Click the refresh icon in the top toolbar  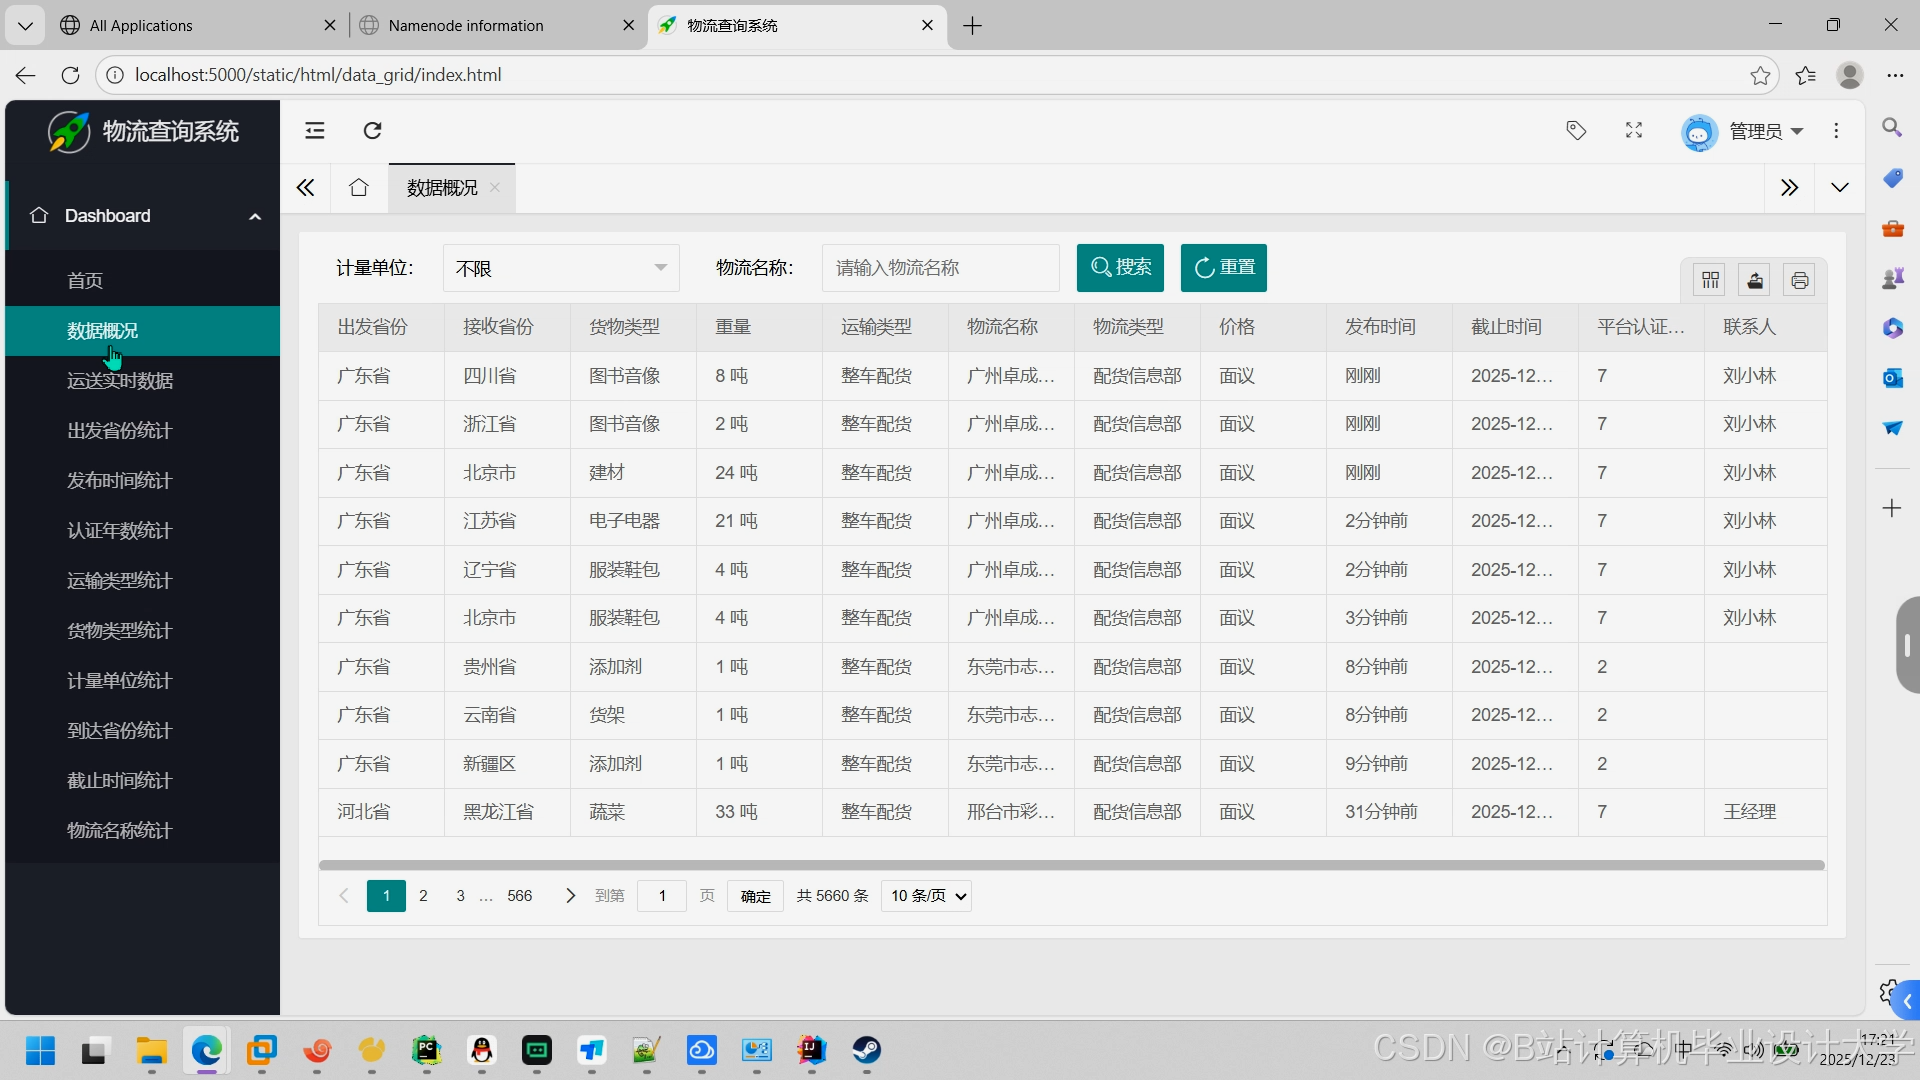[372, 131]
